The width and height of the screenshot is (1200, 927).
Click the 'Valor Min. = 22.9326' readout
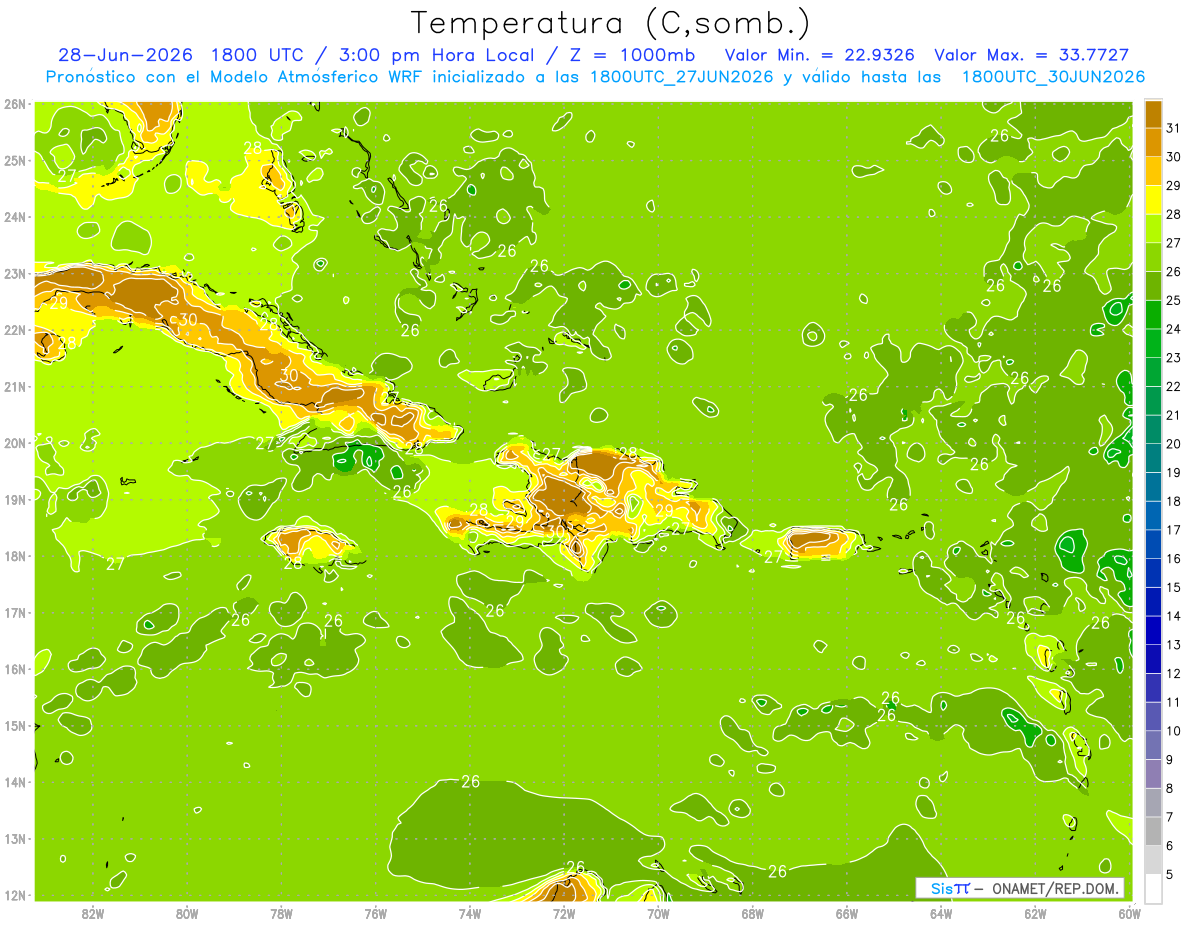tap(818, 55)
